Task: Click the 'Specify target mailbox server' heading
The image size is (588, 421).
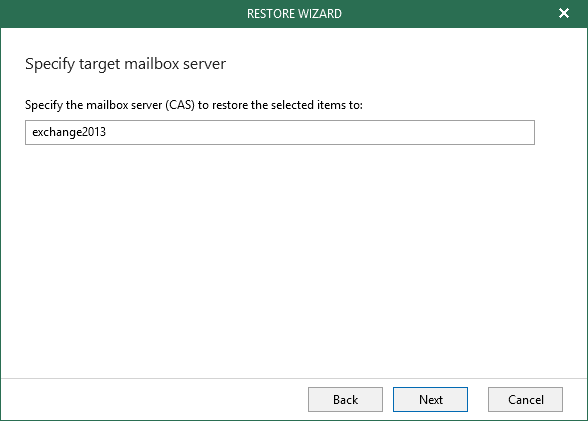Action: (125, 64)
